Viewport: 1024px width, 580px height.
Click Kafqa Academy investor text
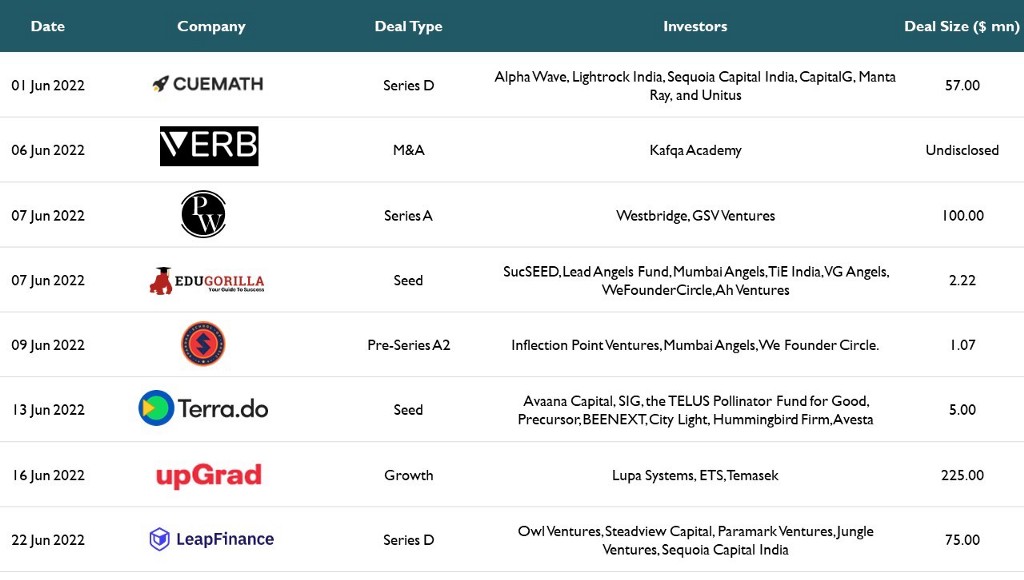pyautogui.click(x=696, y=150)
